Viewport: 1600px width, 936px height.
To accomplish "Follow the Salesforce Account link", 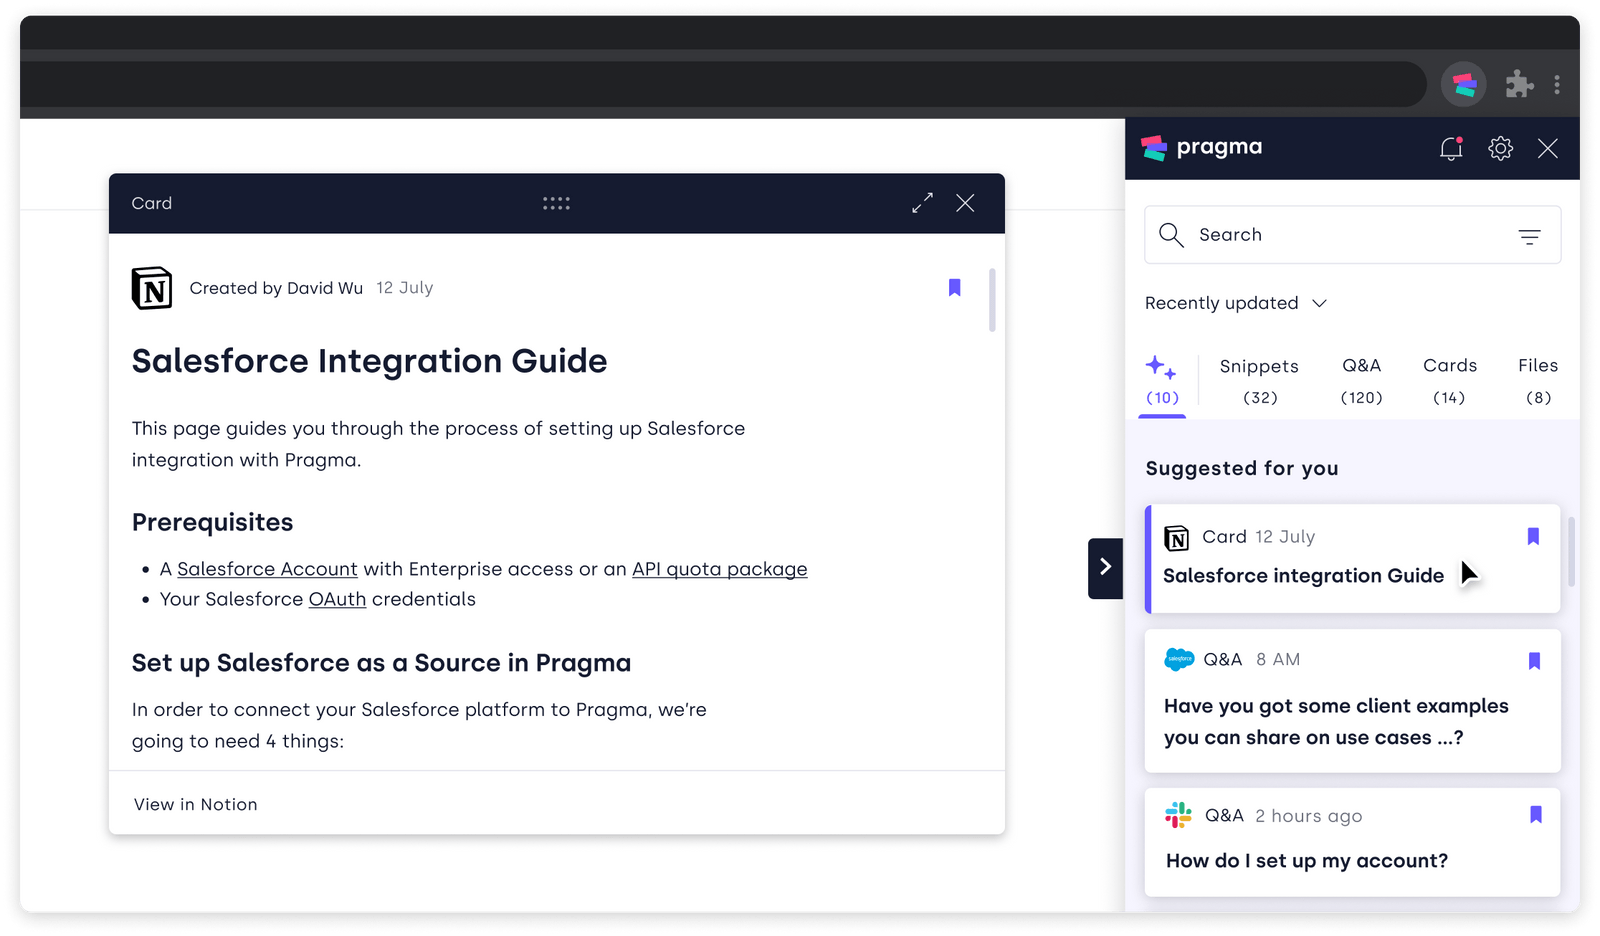I will point(267,569).
